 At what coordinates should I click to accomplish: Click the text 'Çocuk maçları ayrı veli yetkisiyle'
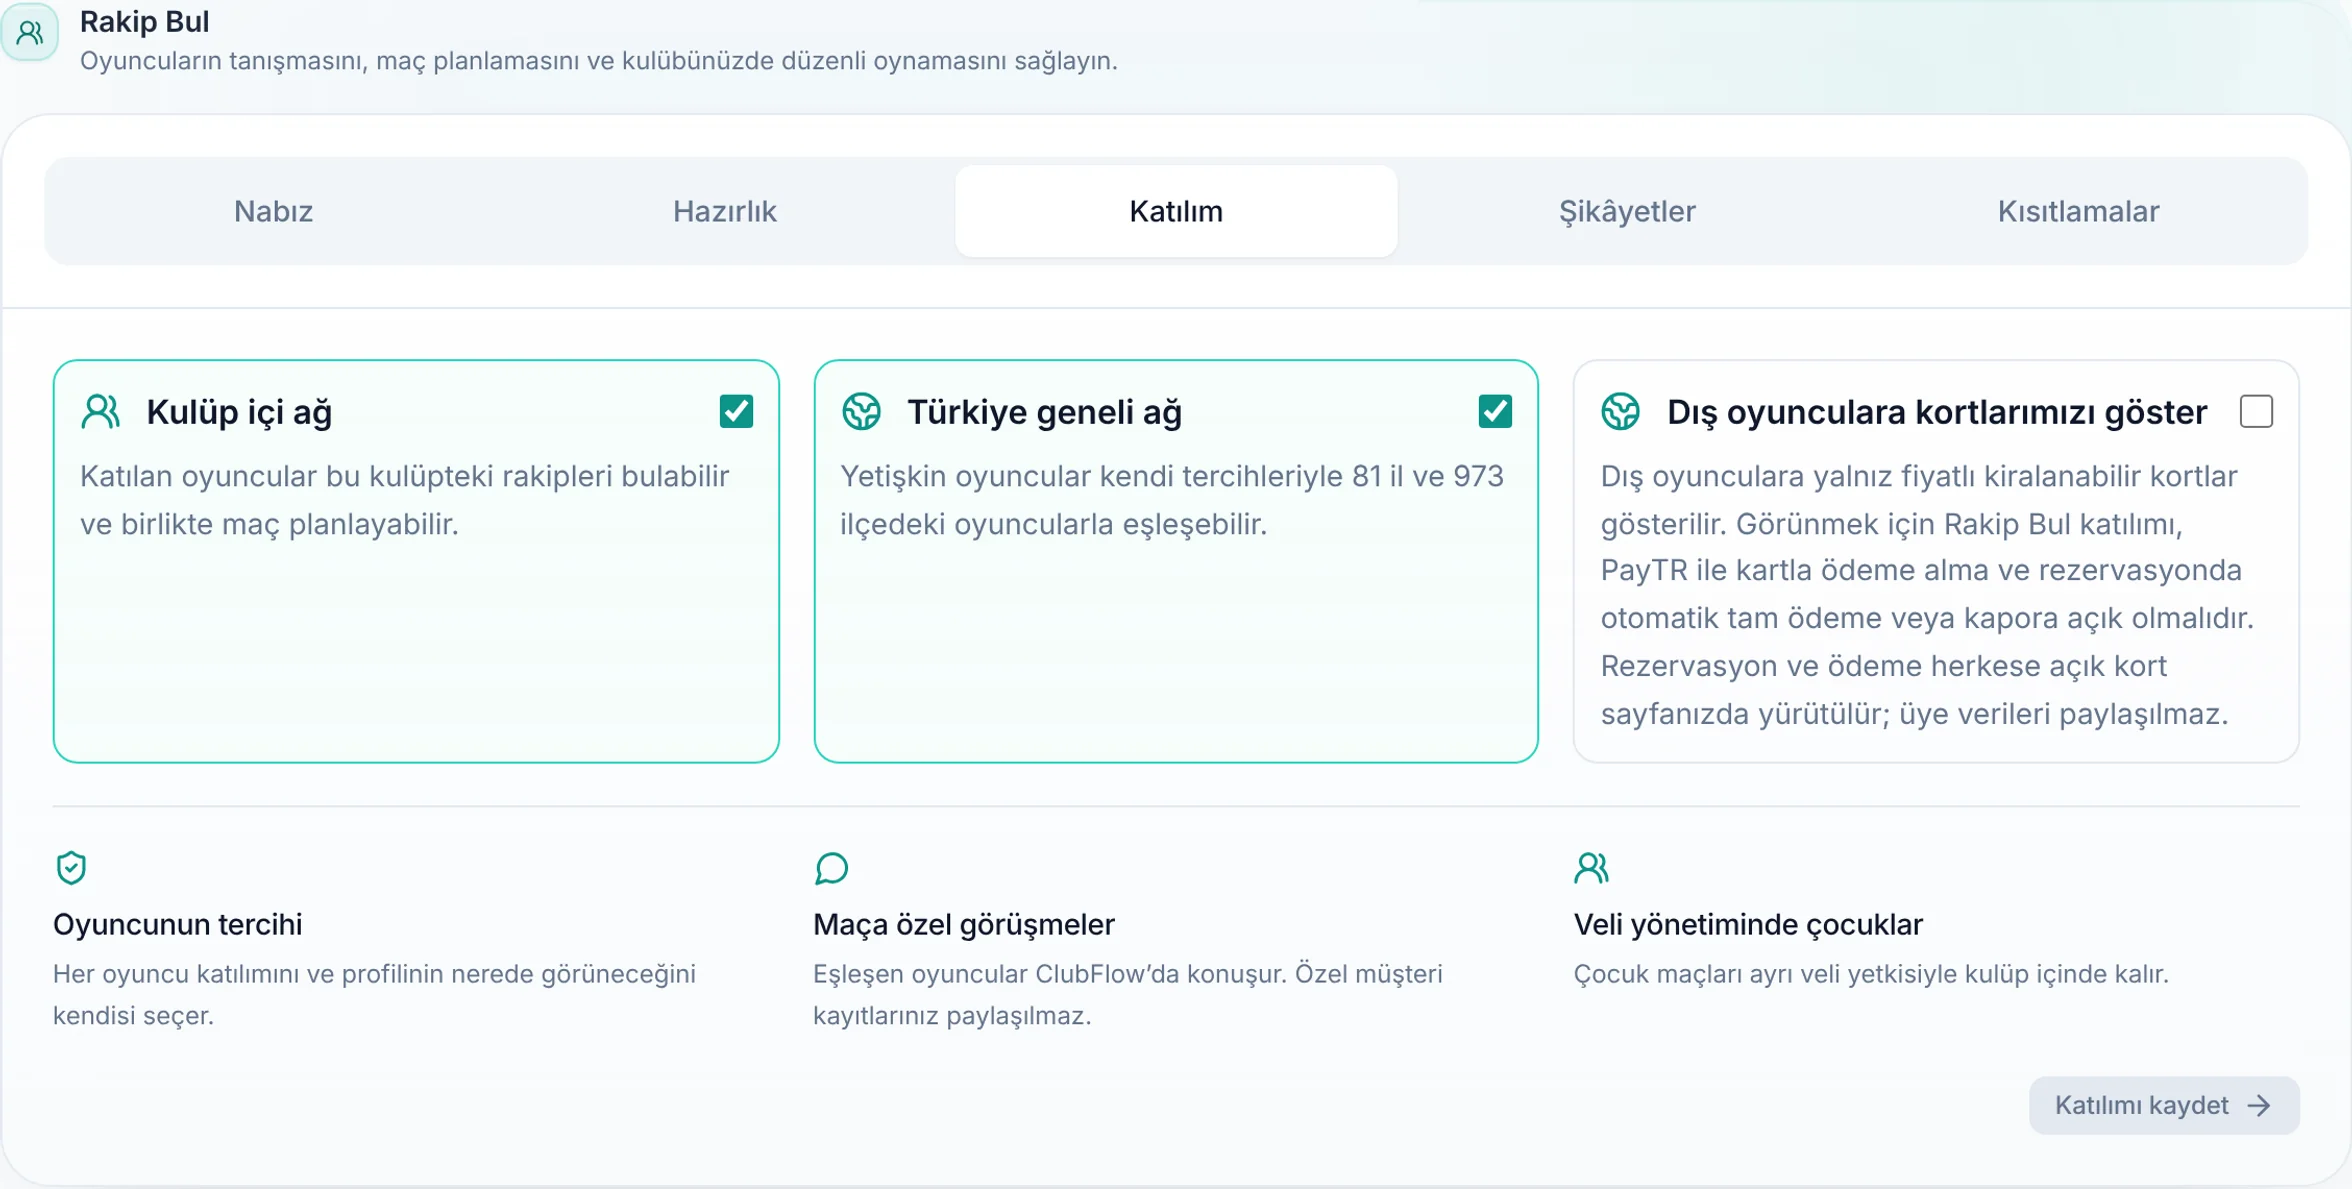point(1871,973)
